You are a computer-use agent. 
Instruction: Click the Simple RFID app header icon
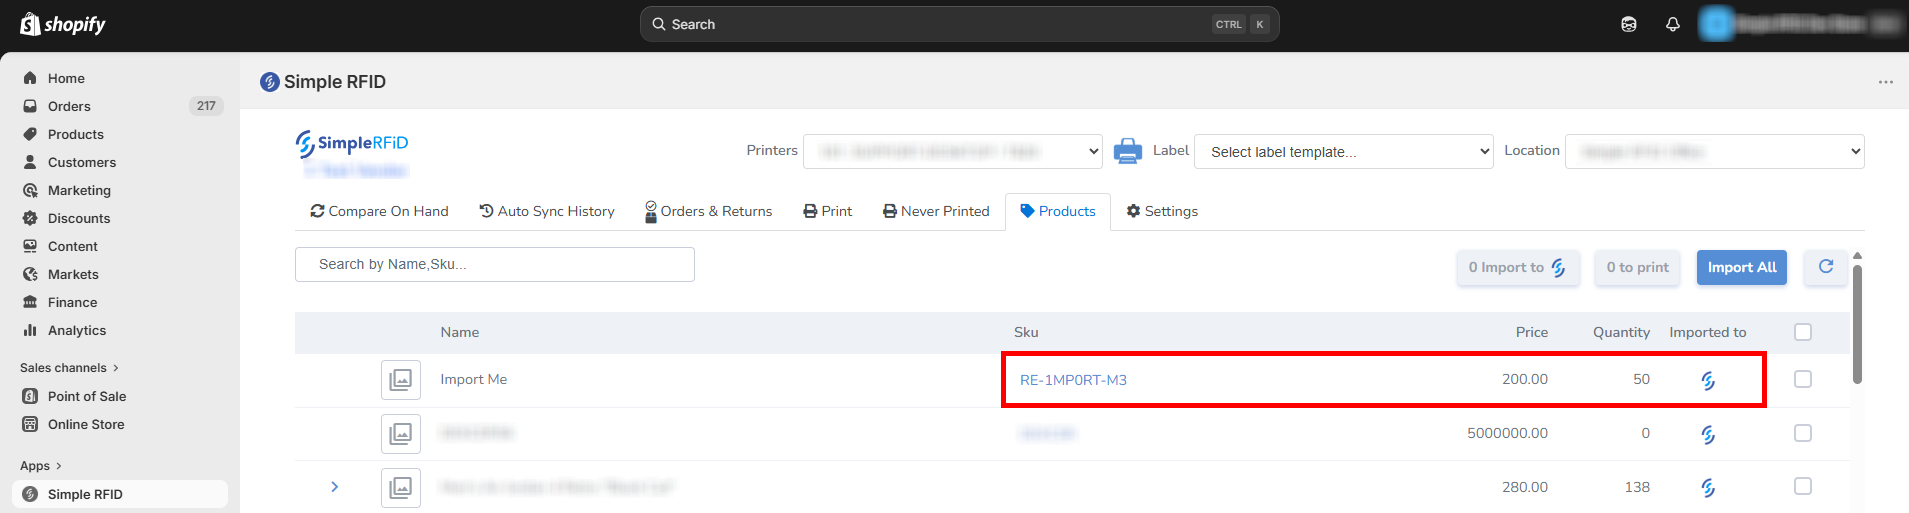(269, 82)
